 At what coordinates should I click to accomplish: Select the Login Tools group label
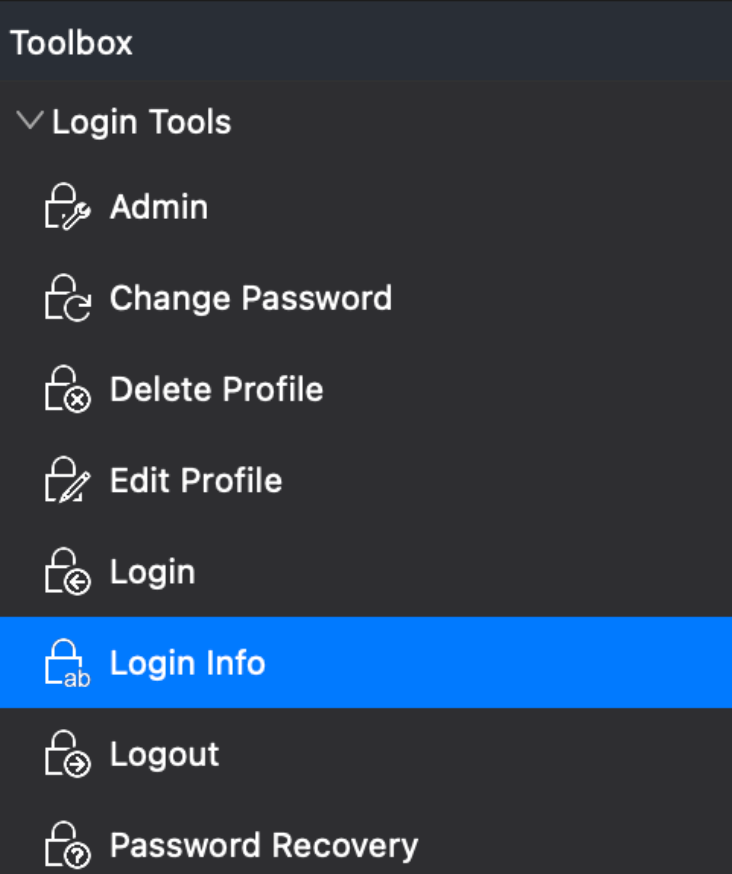click(141, 122)
